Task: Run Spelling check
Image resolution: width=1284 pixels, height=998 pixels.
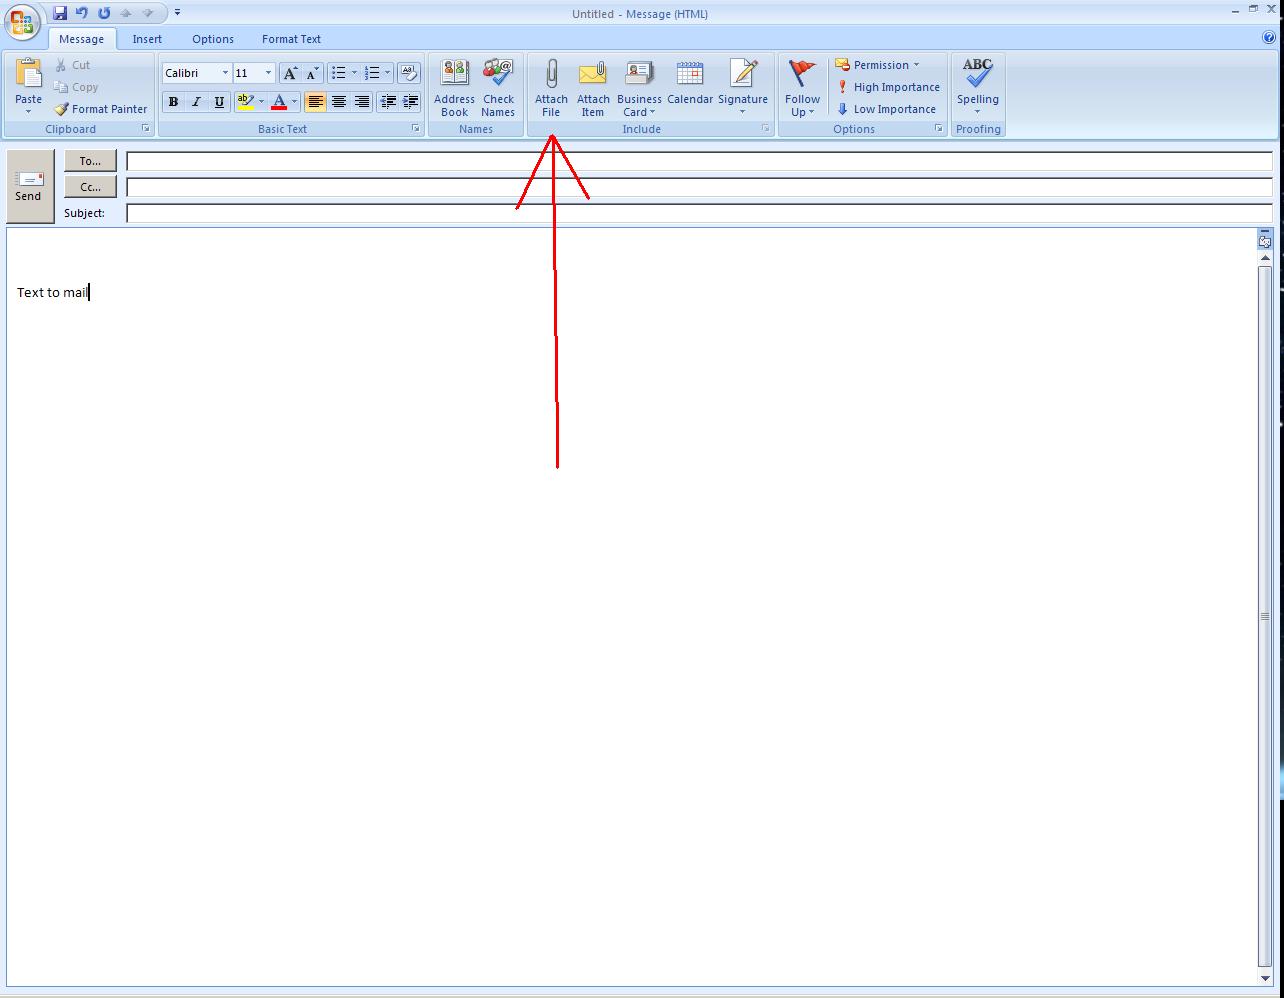Action: click(x=978, y=88)
